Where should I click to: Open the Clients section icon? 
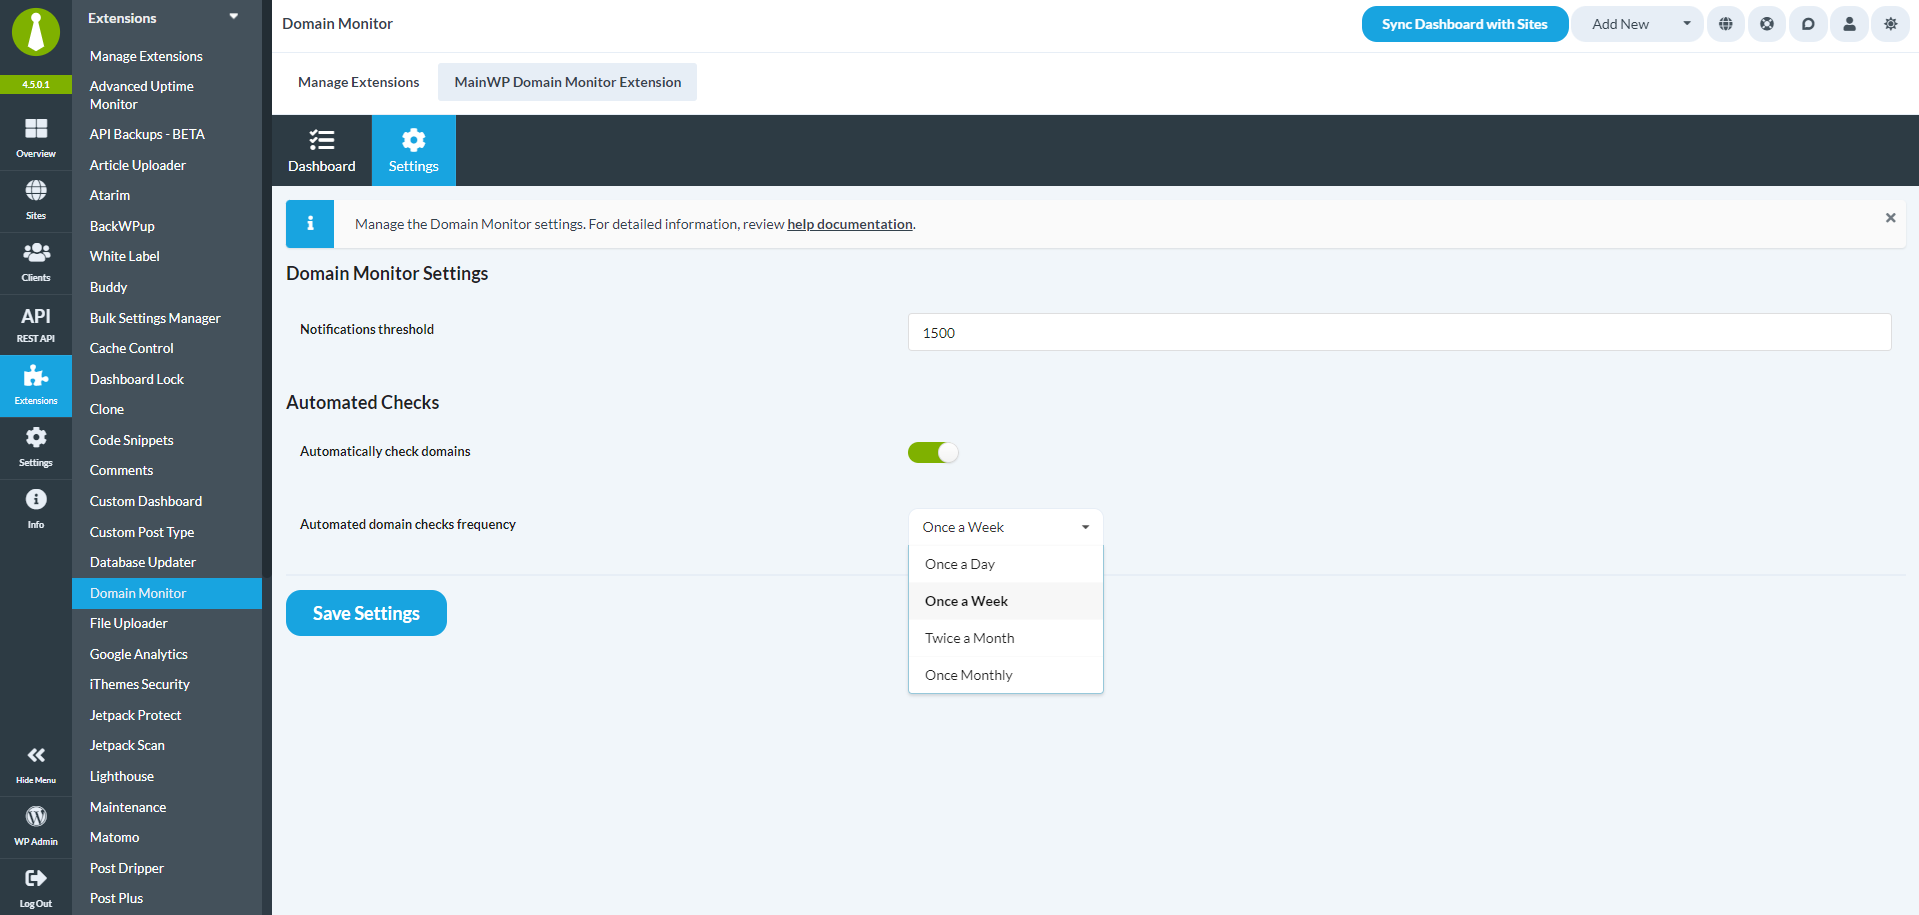36,252
